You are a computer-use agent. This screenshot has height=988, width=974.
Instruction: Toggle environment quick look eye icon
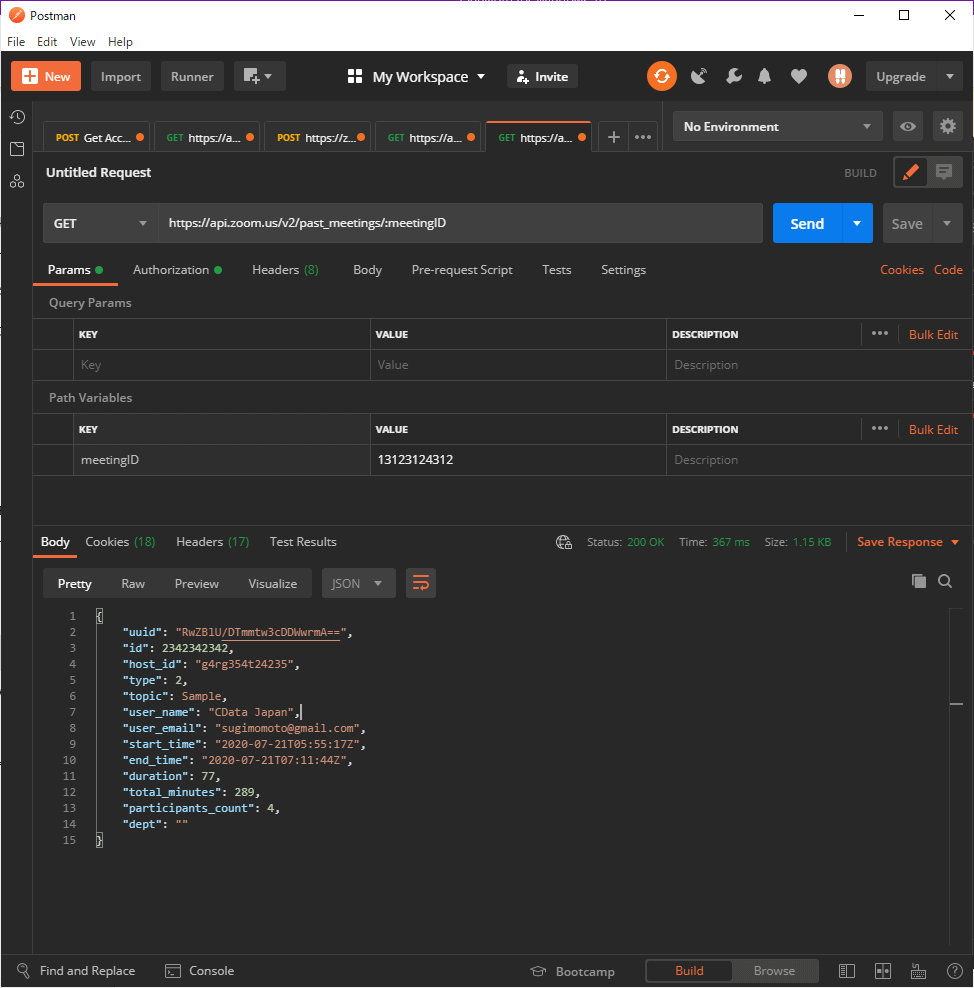[908, 127]
